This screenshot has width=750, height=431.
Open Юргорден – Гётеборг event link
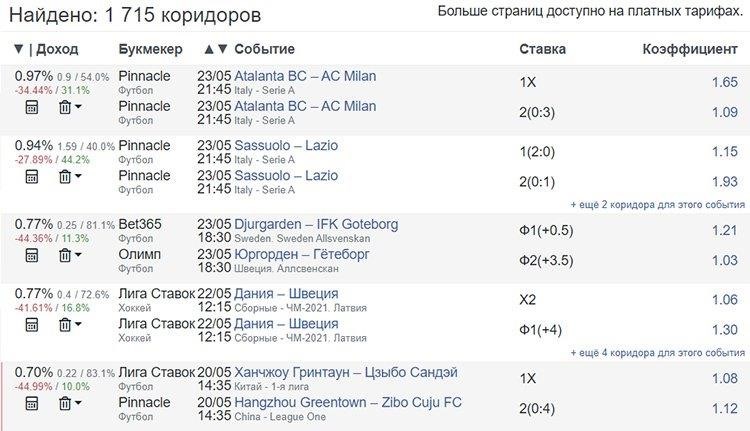click(x=302, y=254)
